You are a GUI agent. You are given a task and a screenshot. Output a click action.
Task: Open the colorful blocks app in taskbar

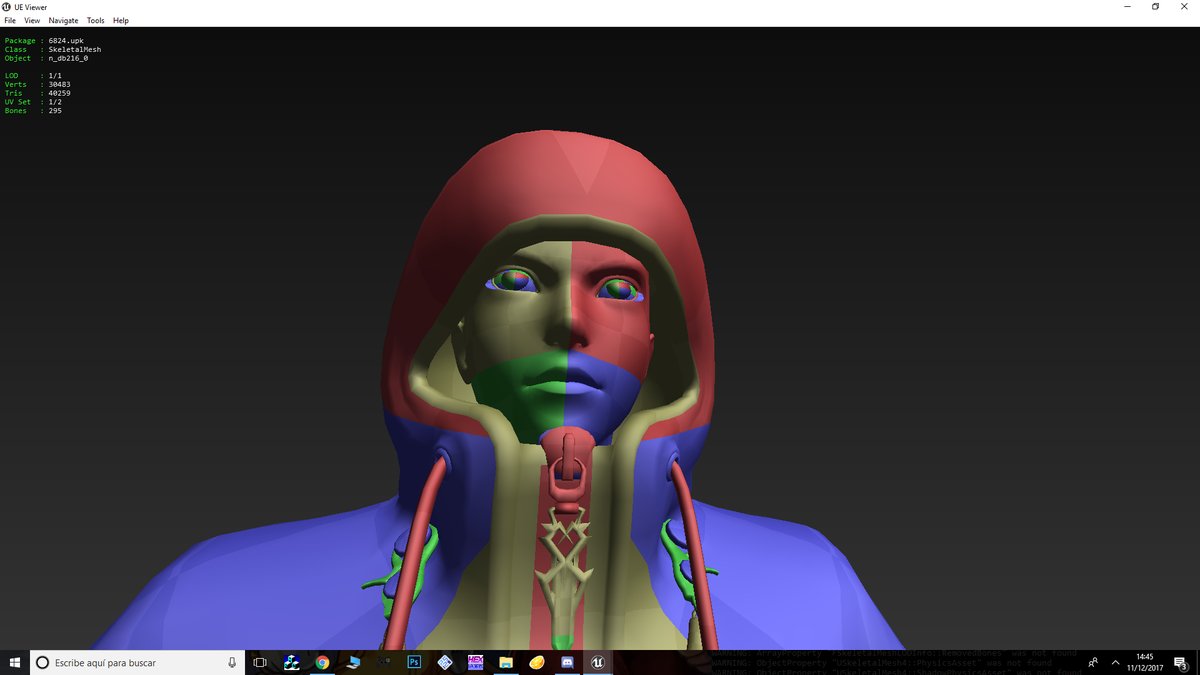291,662
